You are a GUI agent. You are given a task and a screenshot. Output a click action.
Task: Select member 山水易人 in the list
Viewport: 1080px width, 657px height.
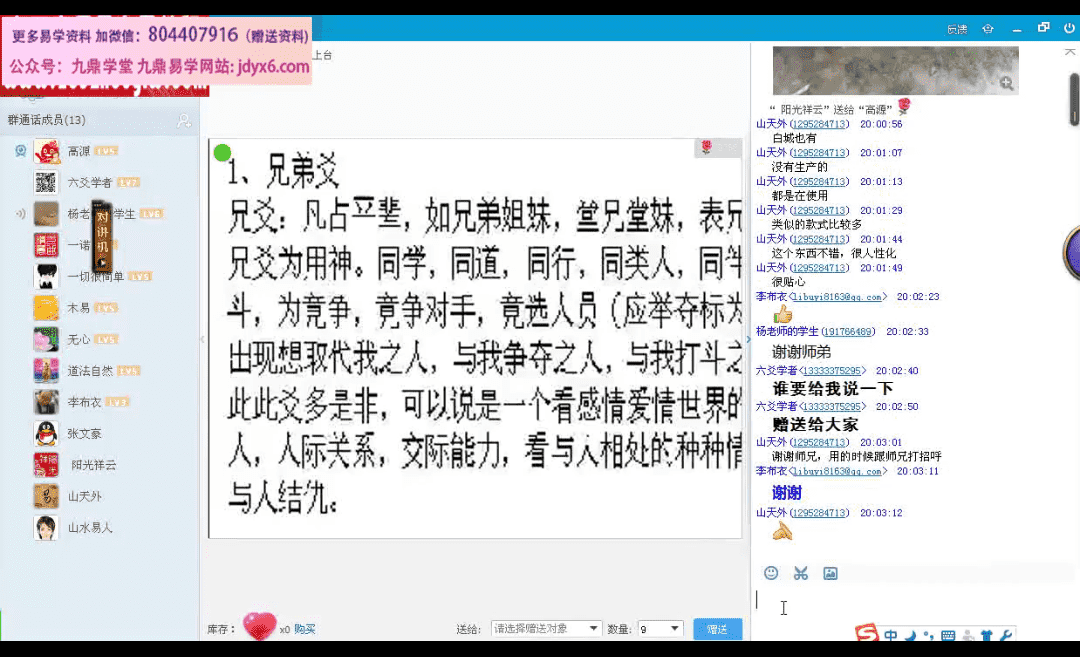pyautogui.click(x=89, y=527)
